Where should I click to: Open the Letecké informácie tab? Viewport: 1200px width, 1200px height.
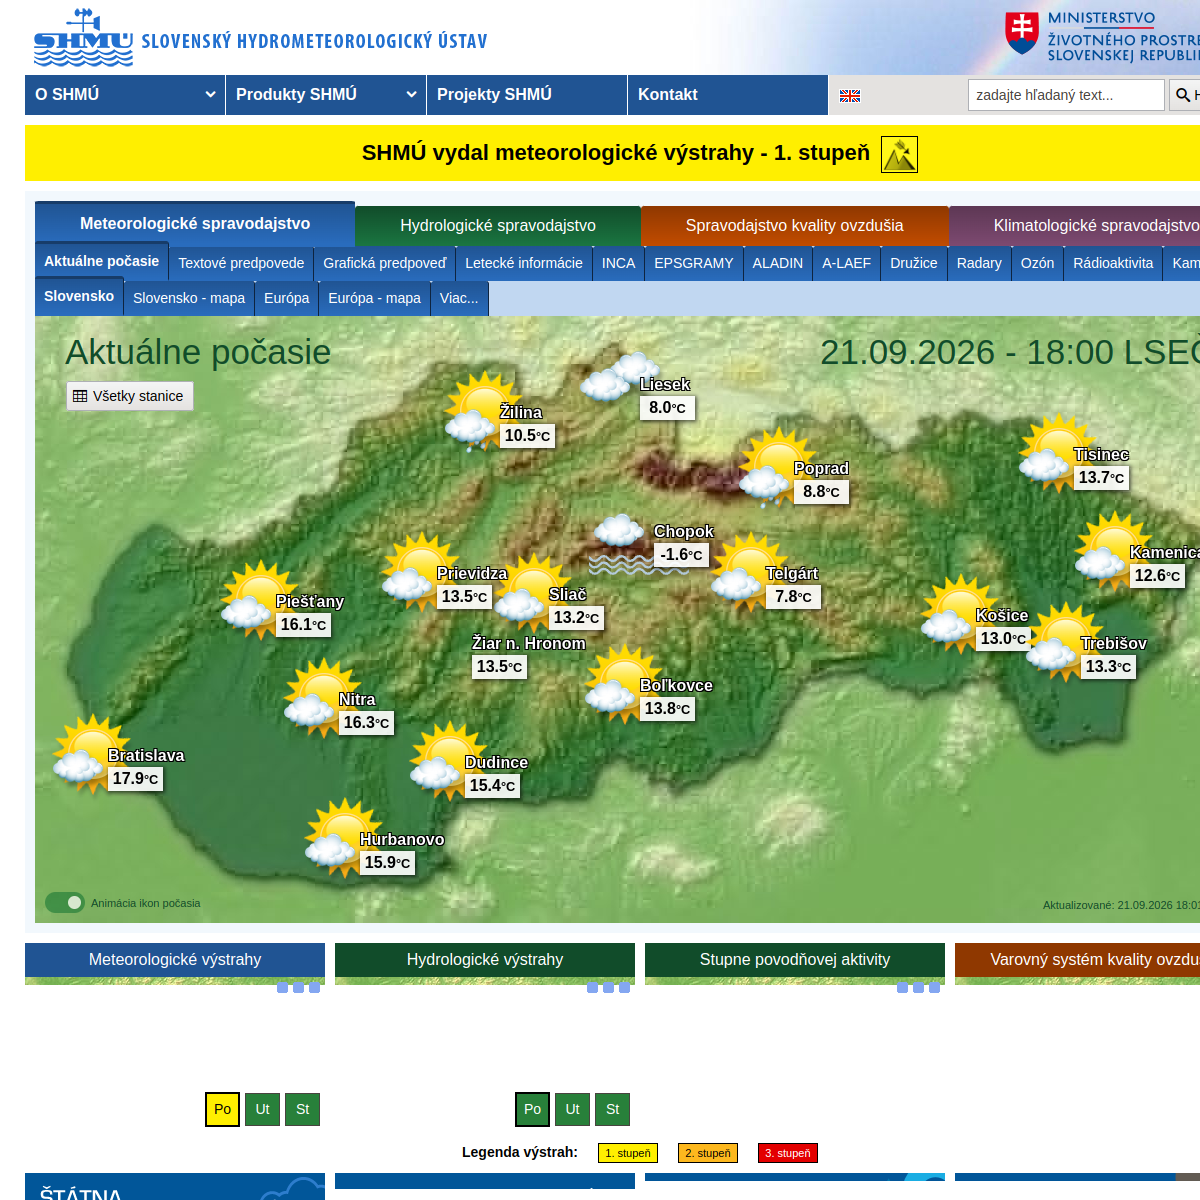pyautogui.click(x=524, y=263)
